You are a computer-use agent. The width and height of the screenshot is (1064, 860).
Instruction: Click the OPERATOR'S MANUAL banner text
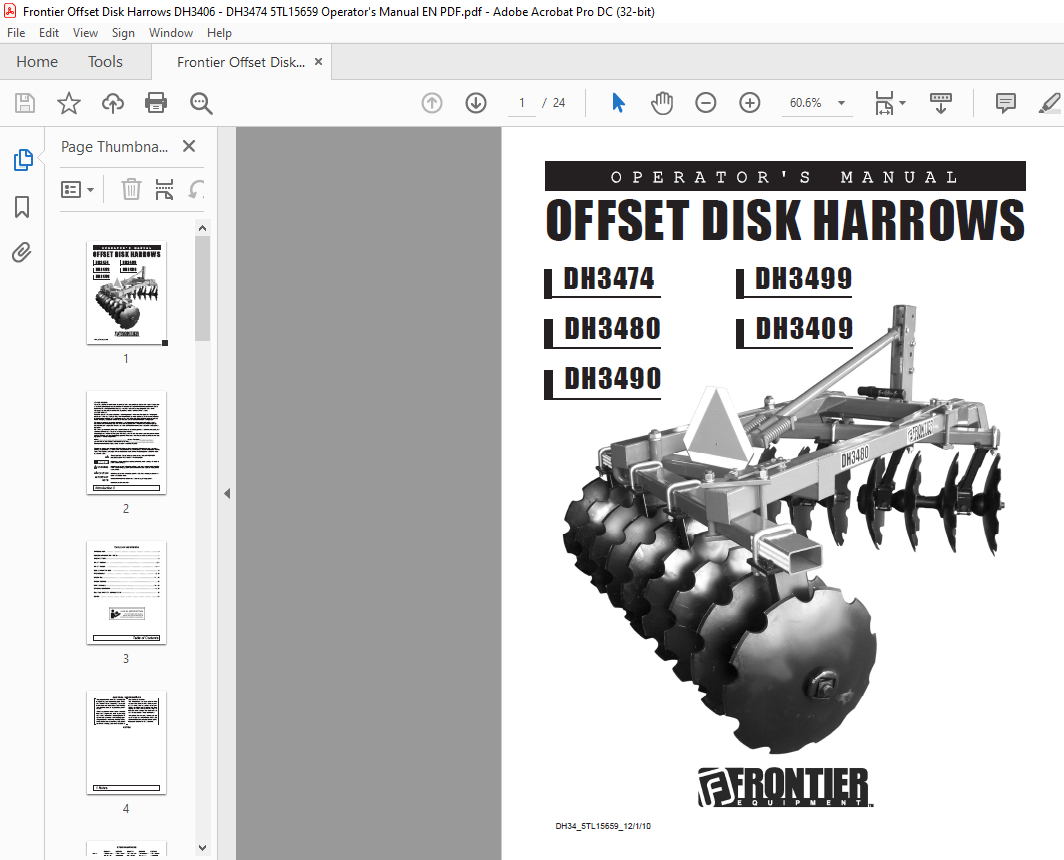(x=785, y=176)
